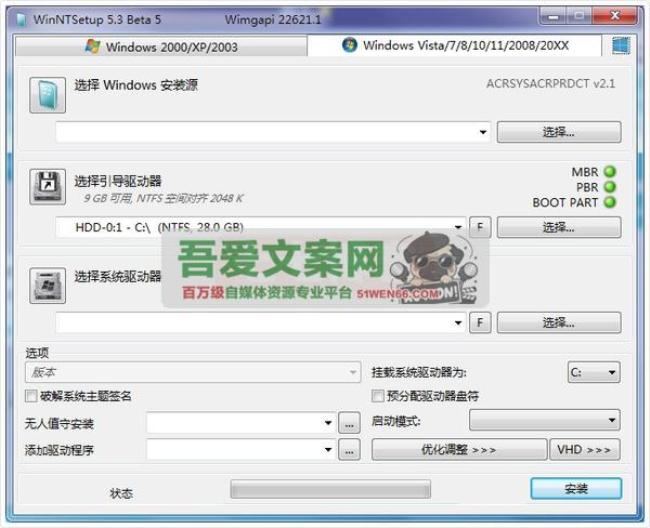The image size is (650, 528).
Task: Click the 选择 Windows 安装源 heading
Action: pos(136,85)
